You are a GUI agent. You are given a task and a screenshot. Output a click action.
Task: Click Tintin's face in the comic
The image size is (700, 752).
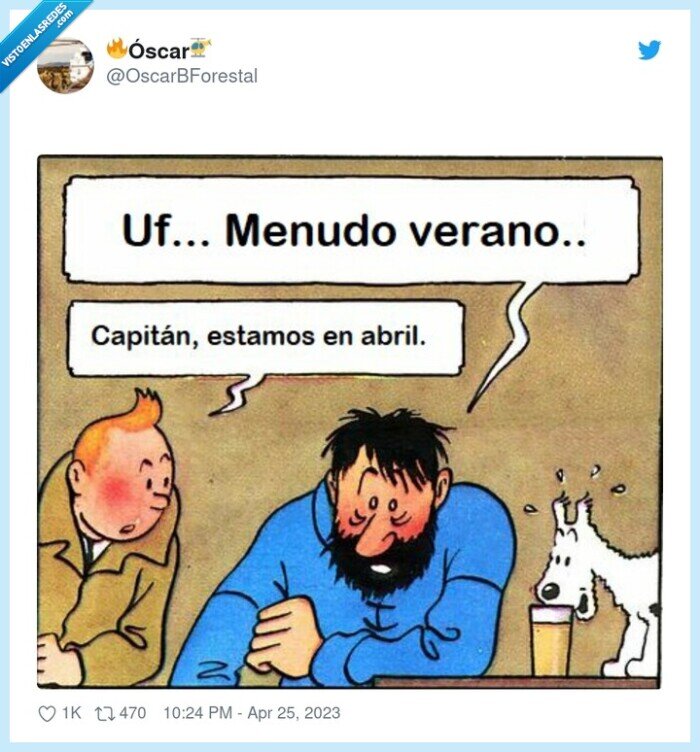[129, 484]
